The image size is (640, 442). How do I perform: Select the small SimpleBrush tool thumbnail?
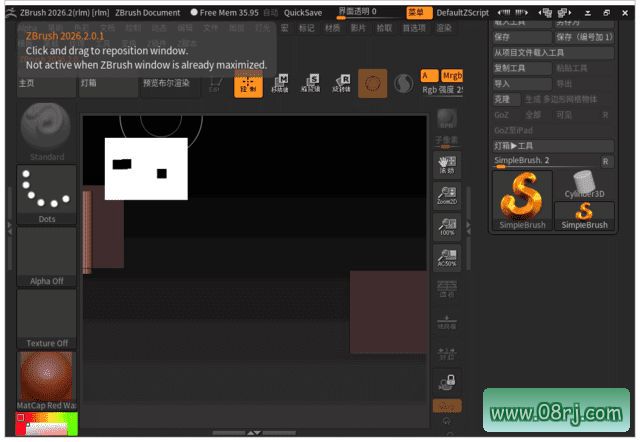pyautogui.click(x=584, y=216)
